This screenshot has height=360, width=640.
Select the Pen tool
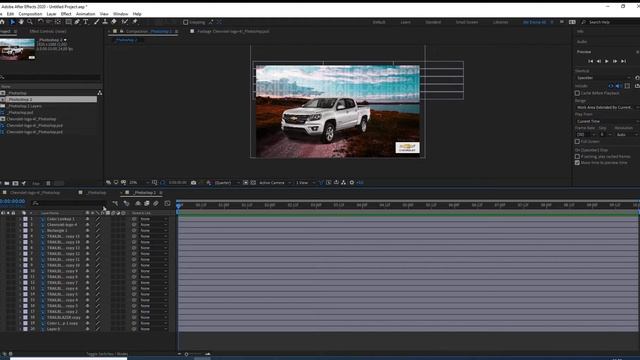tap(77, 22)
